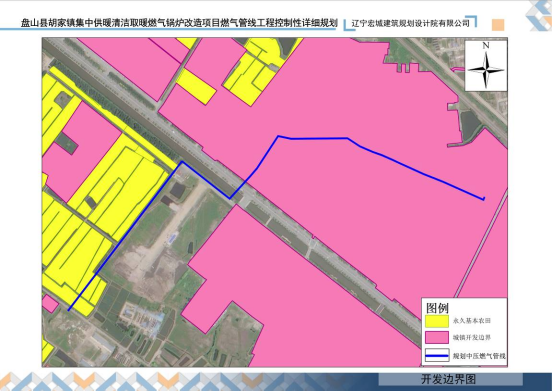Click the 规划中压燃气管线 legend label
553x391 pixels.
click(x=479, y=356)
